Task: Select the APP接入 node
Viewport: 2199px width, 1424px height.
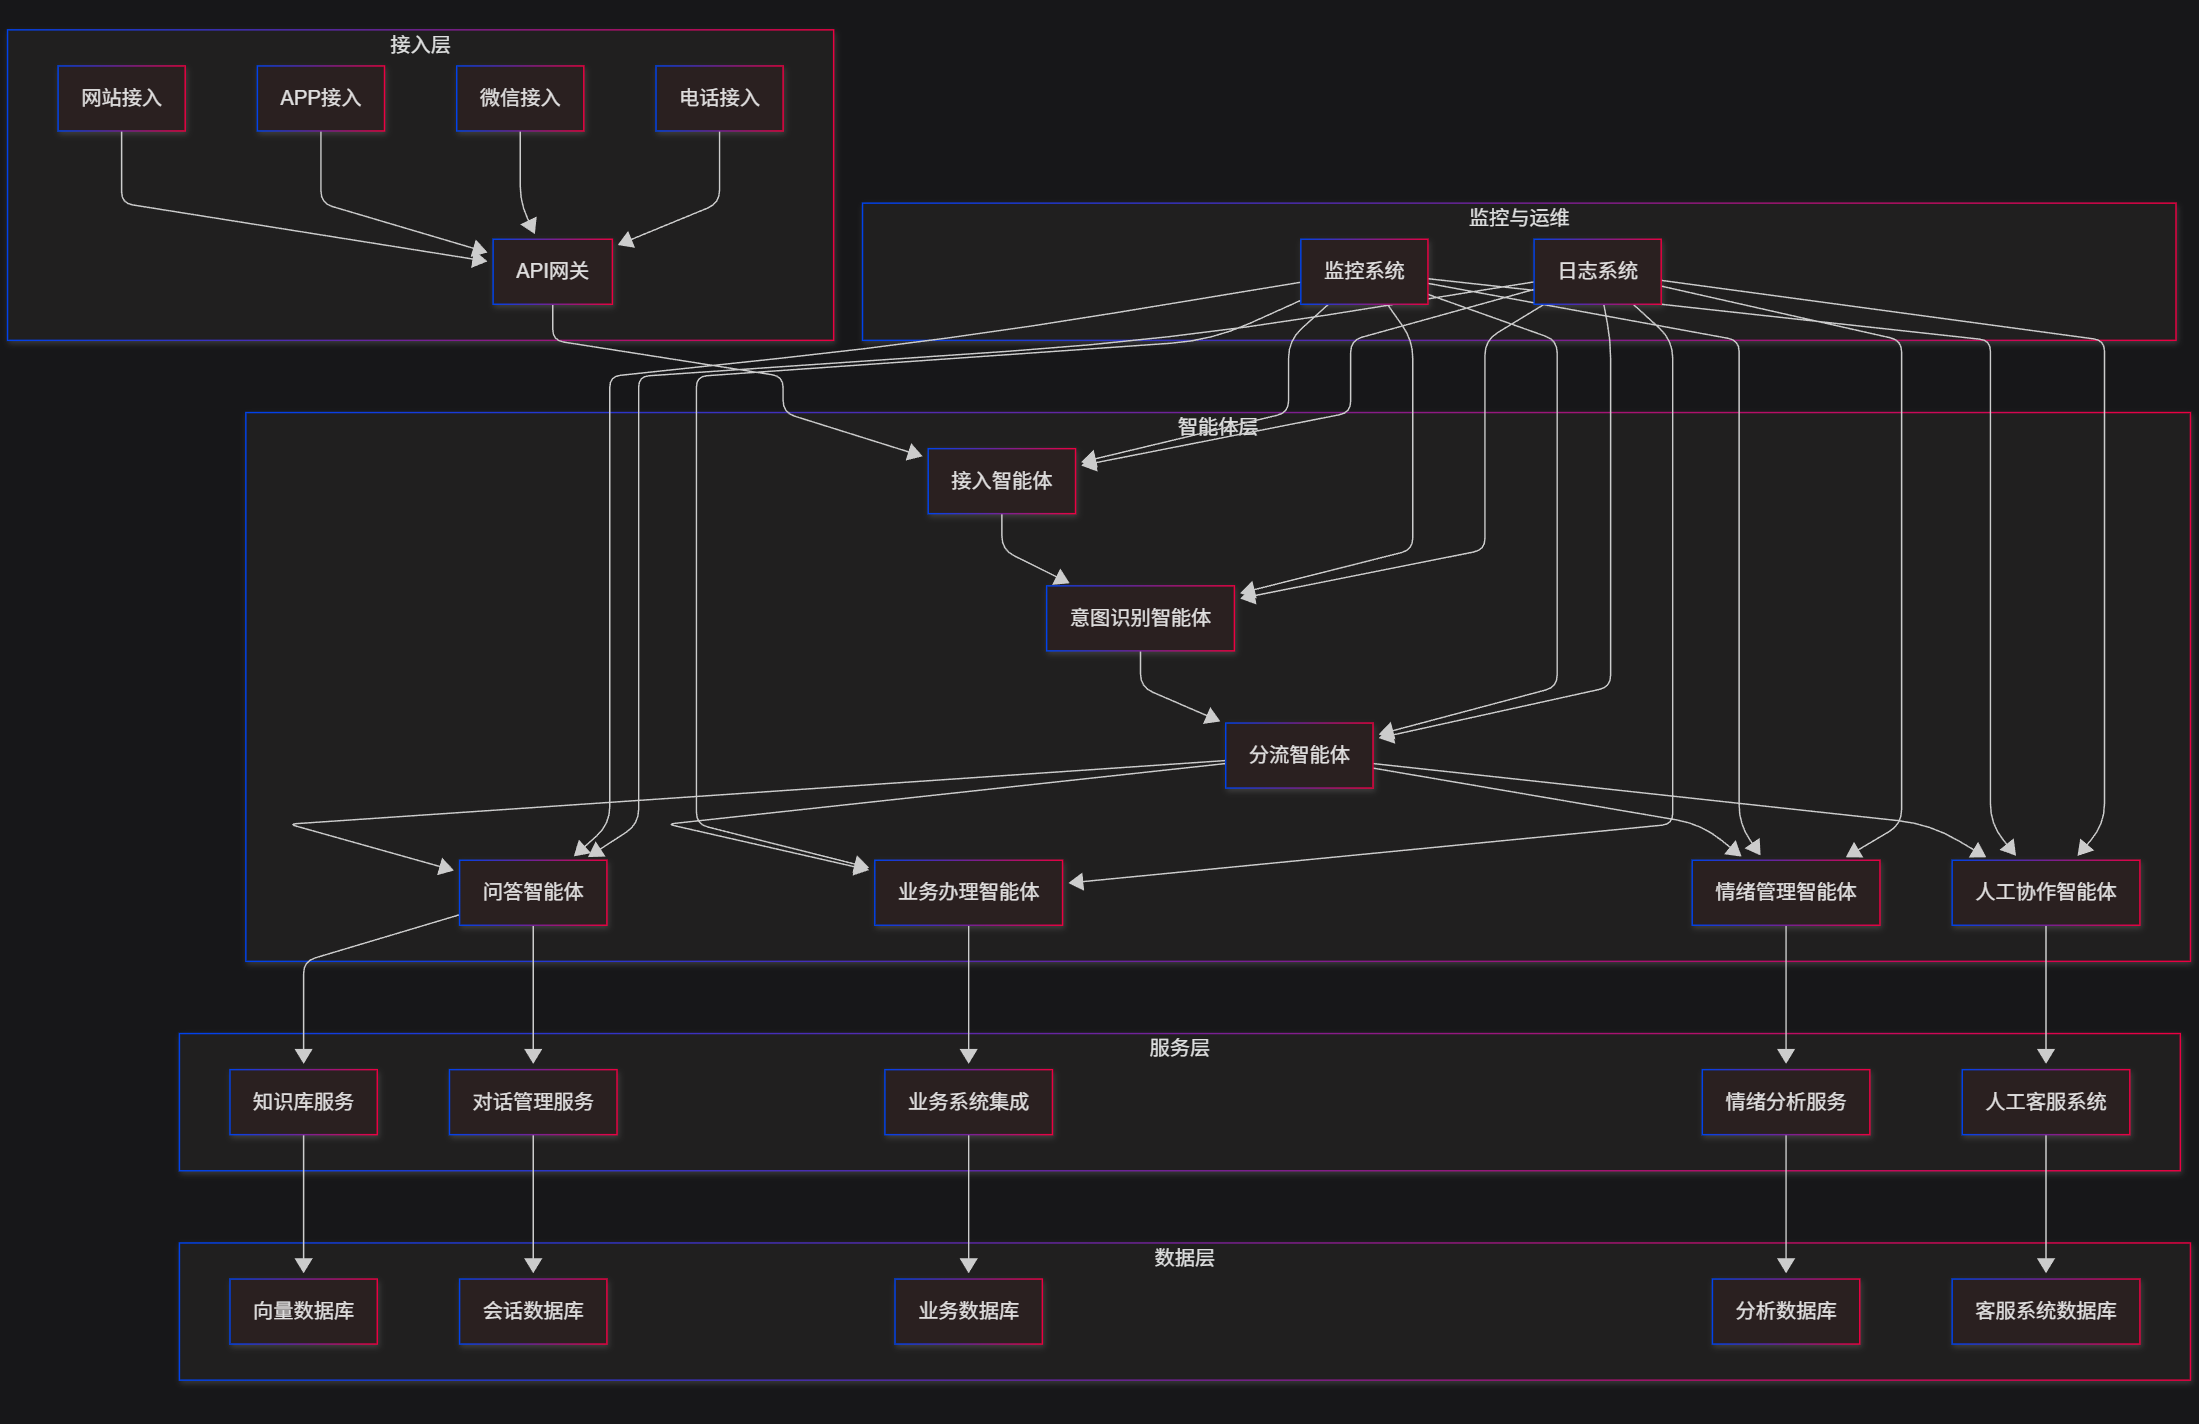Action: (320, 98)
